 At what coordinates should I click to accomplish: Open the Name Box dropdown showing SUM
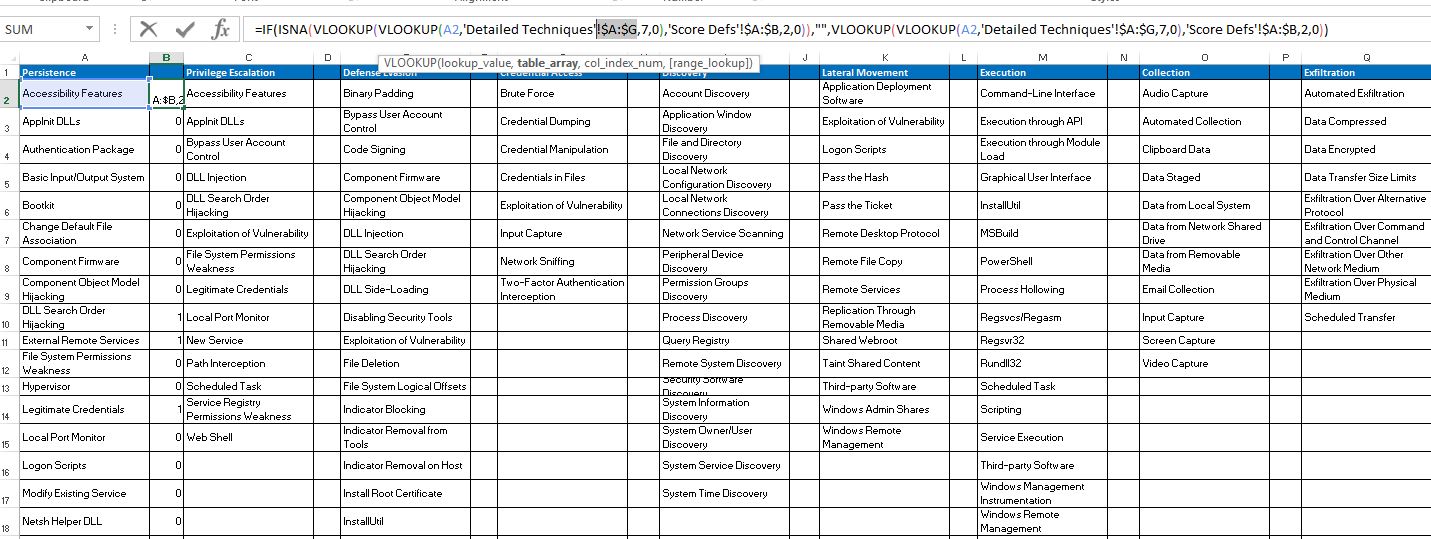90,29
